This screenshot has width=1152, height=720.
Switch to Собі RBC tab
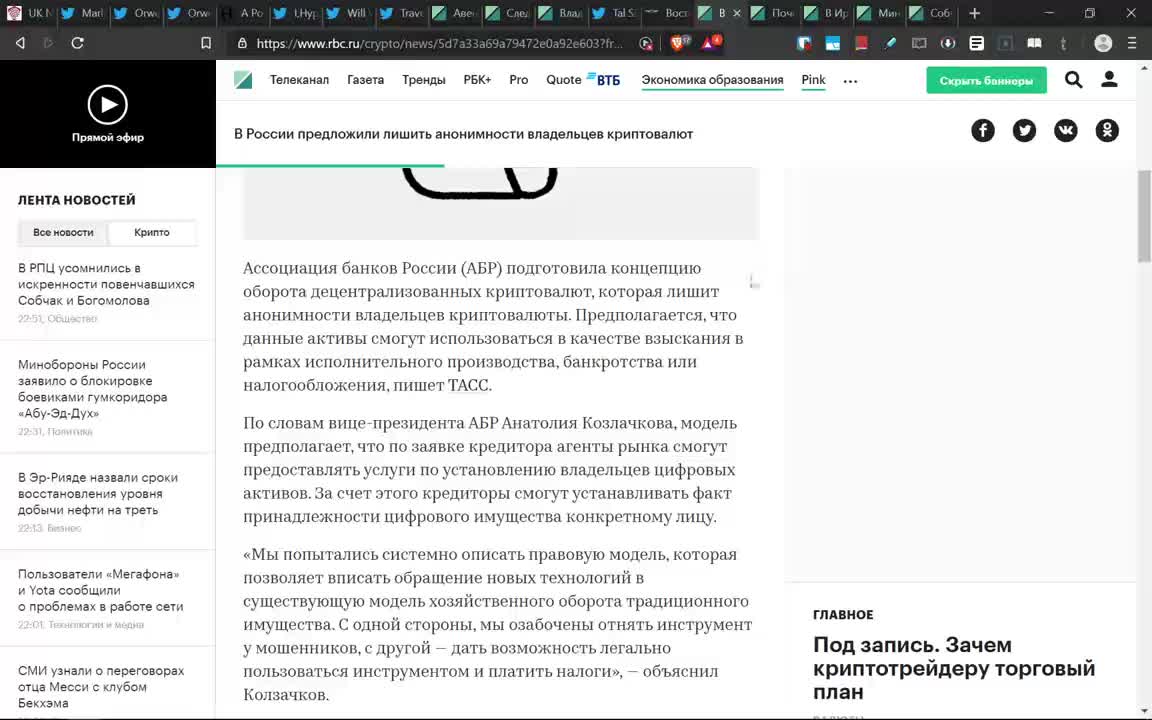click(931, 13)
